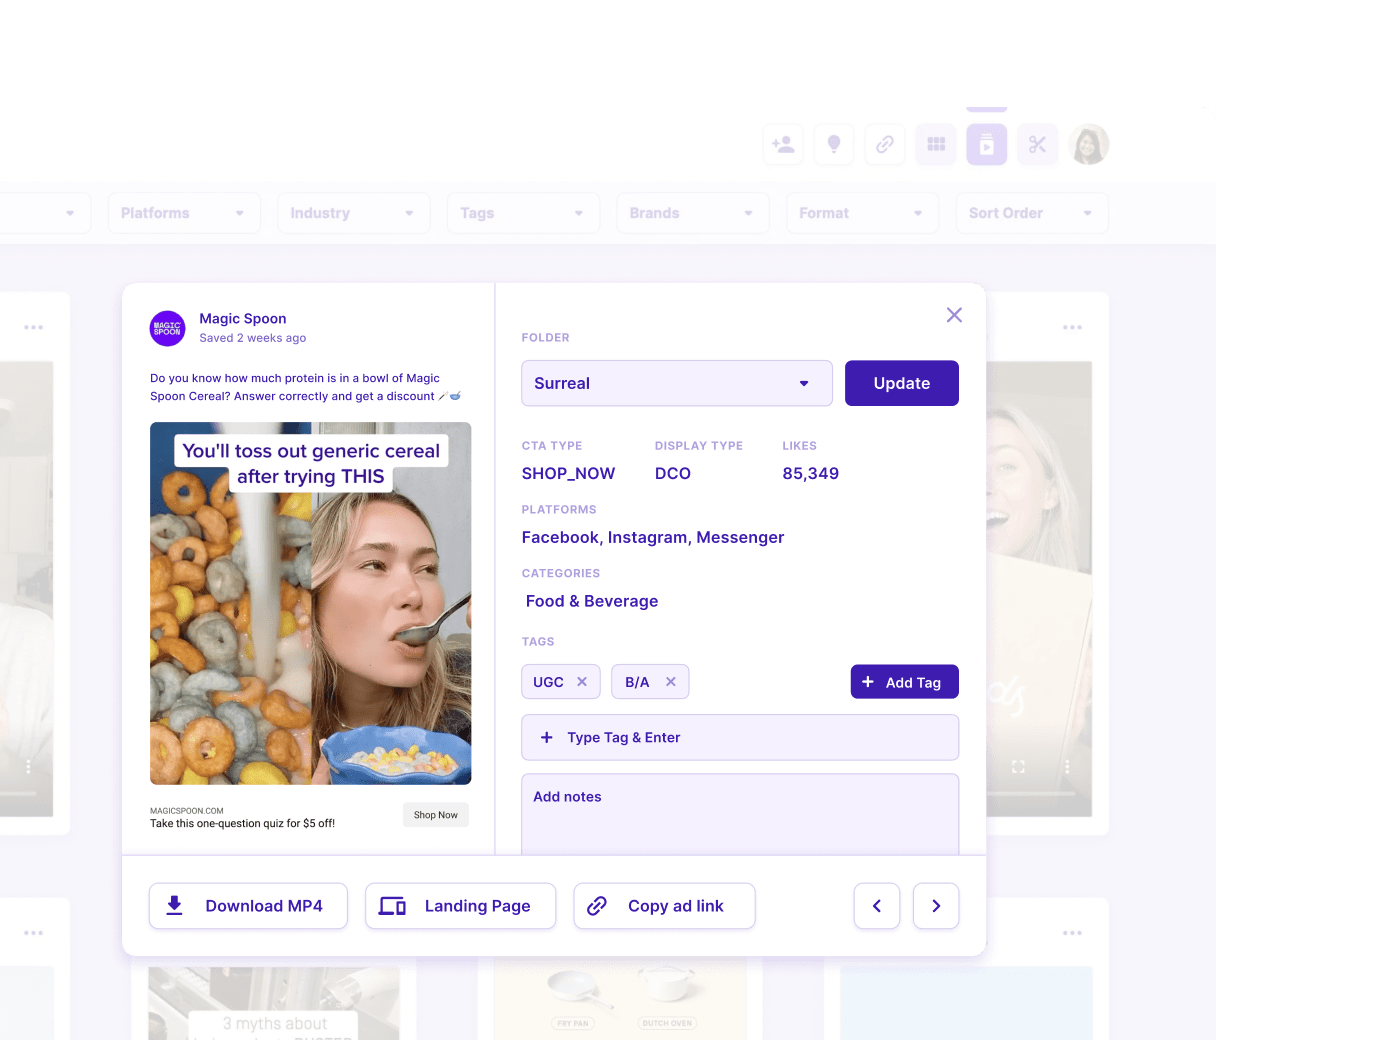
Task: Click the scissors clip icon
Action: pyautogui.click(x=1037, y=144)
